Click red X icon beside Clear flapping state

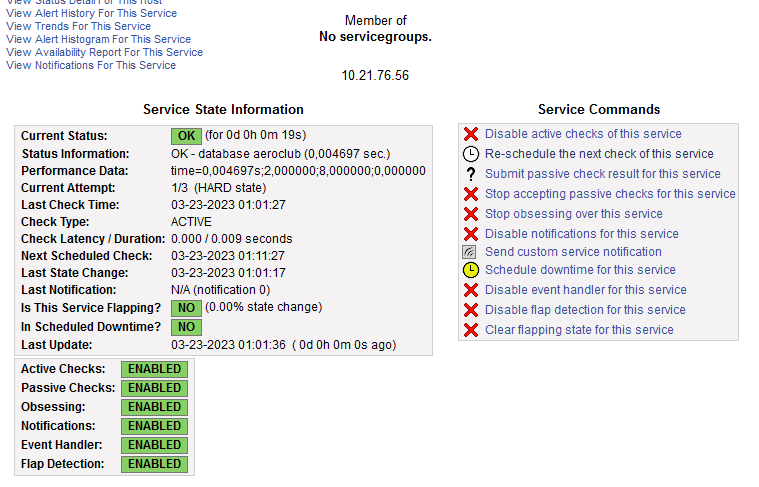pyautogui.click(x=470, y=330)
